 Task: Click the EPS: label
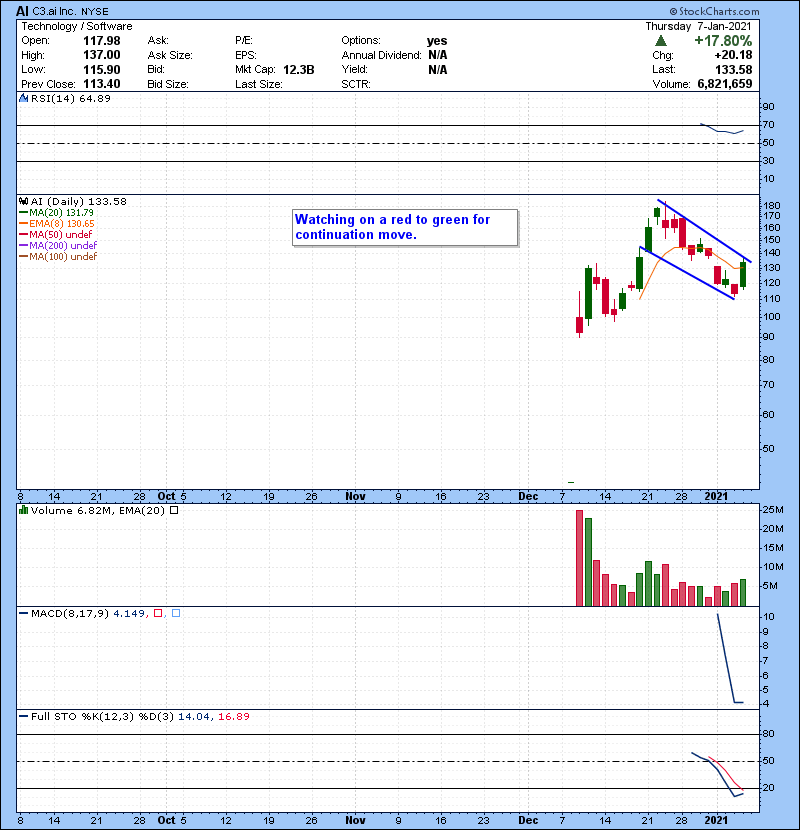[x=246, y=55]
